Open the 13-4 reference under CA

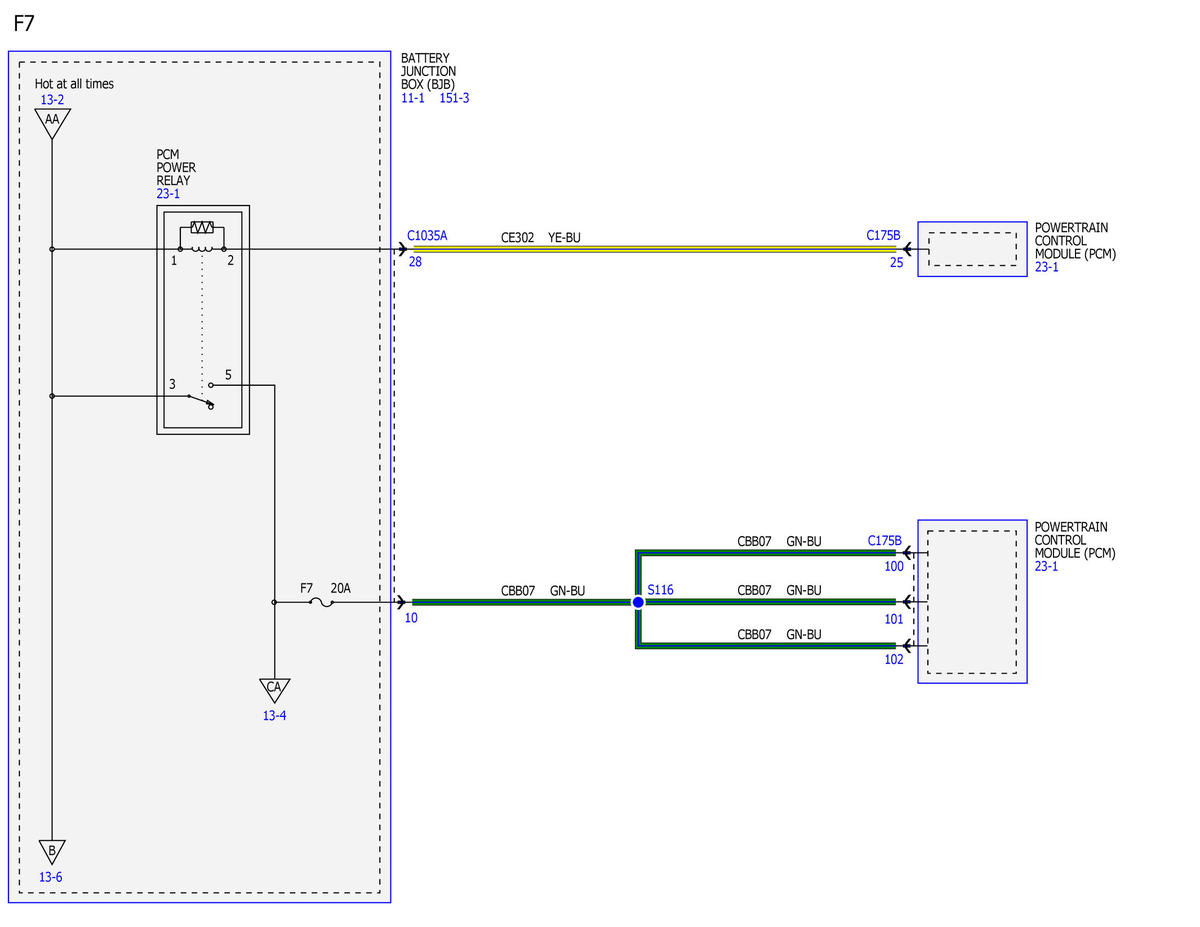[275, 716]
